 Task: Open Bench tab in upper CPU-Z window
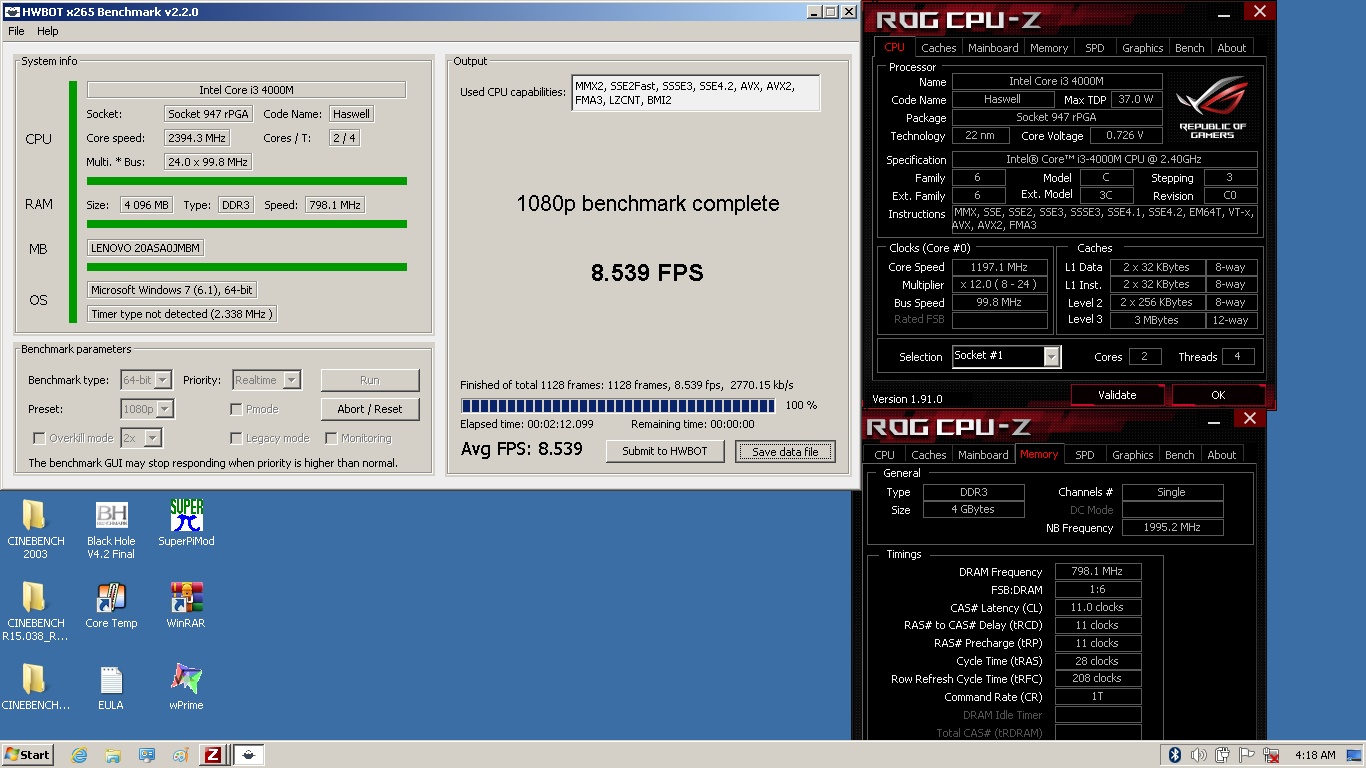coord(1190,48)
